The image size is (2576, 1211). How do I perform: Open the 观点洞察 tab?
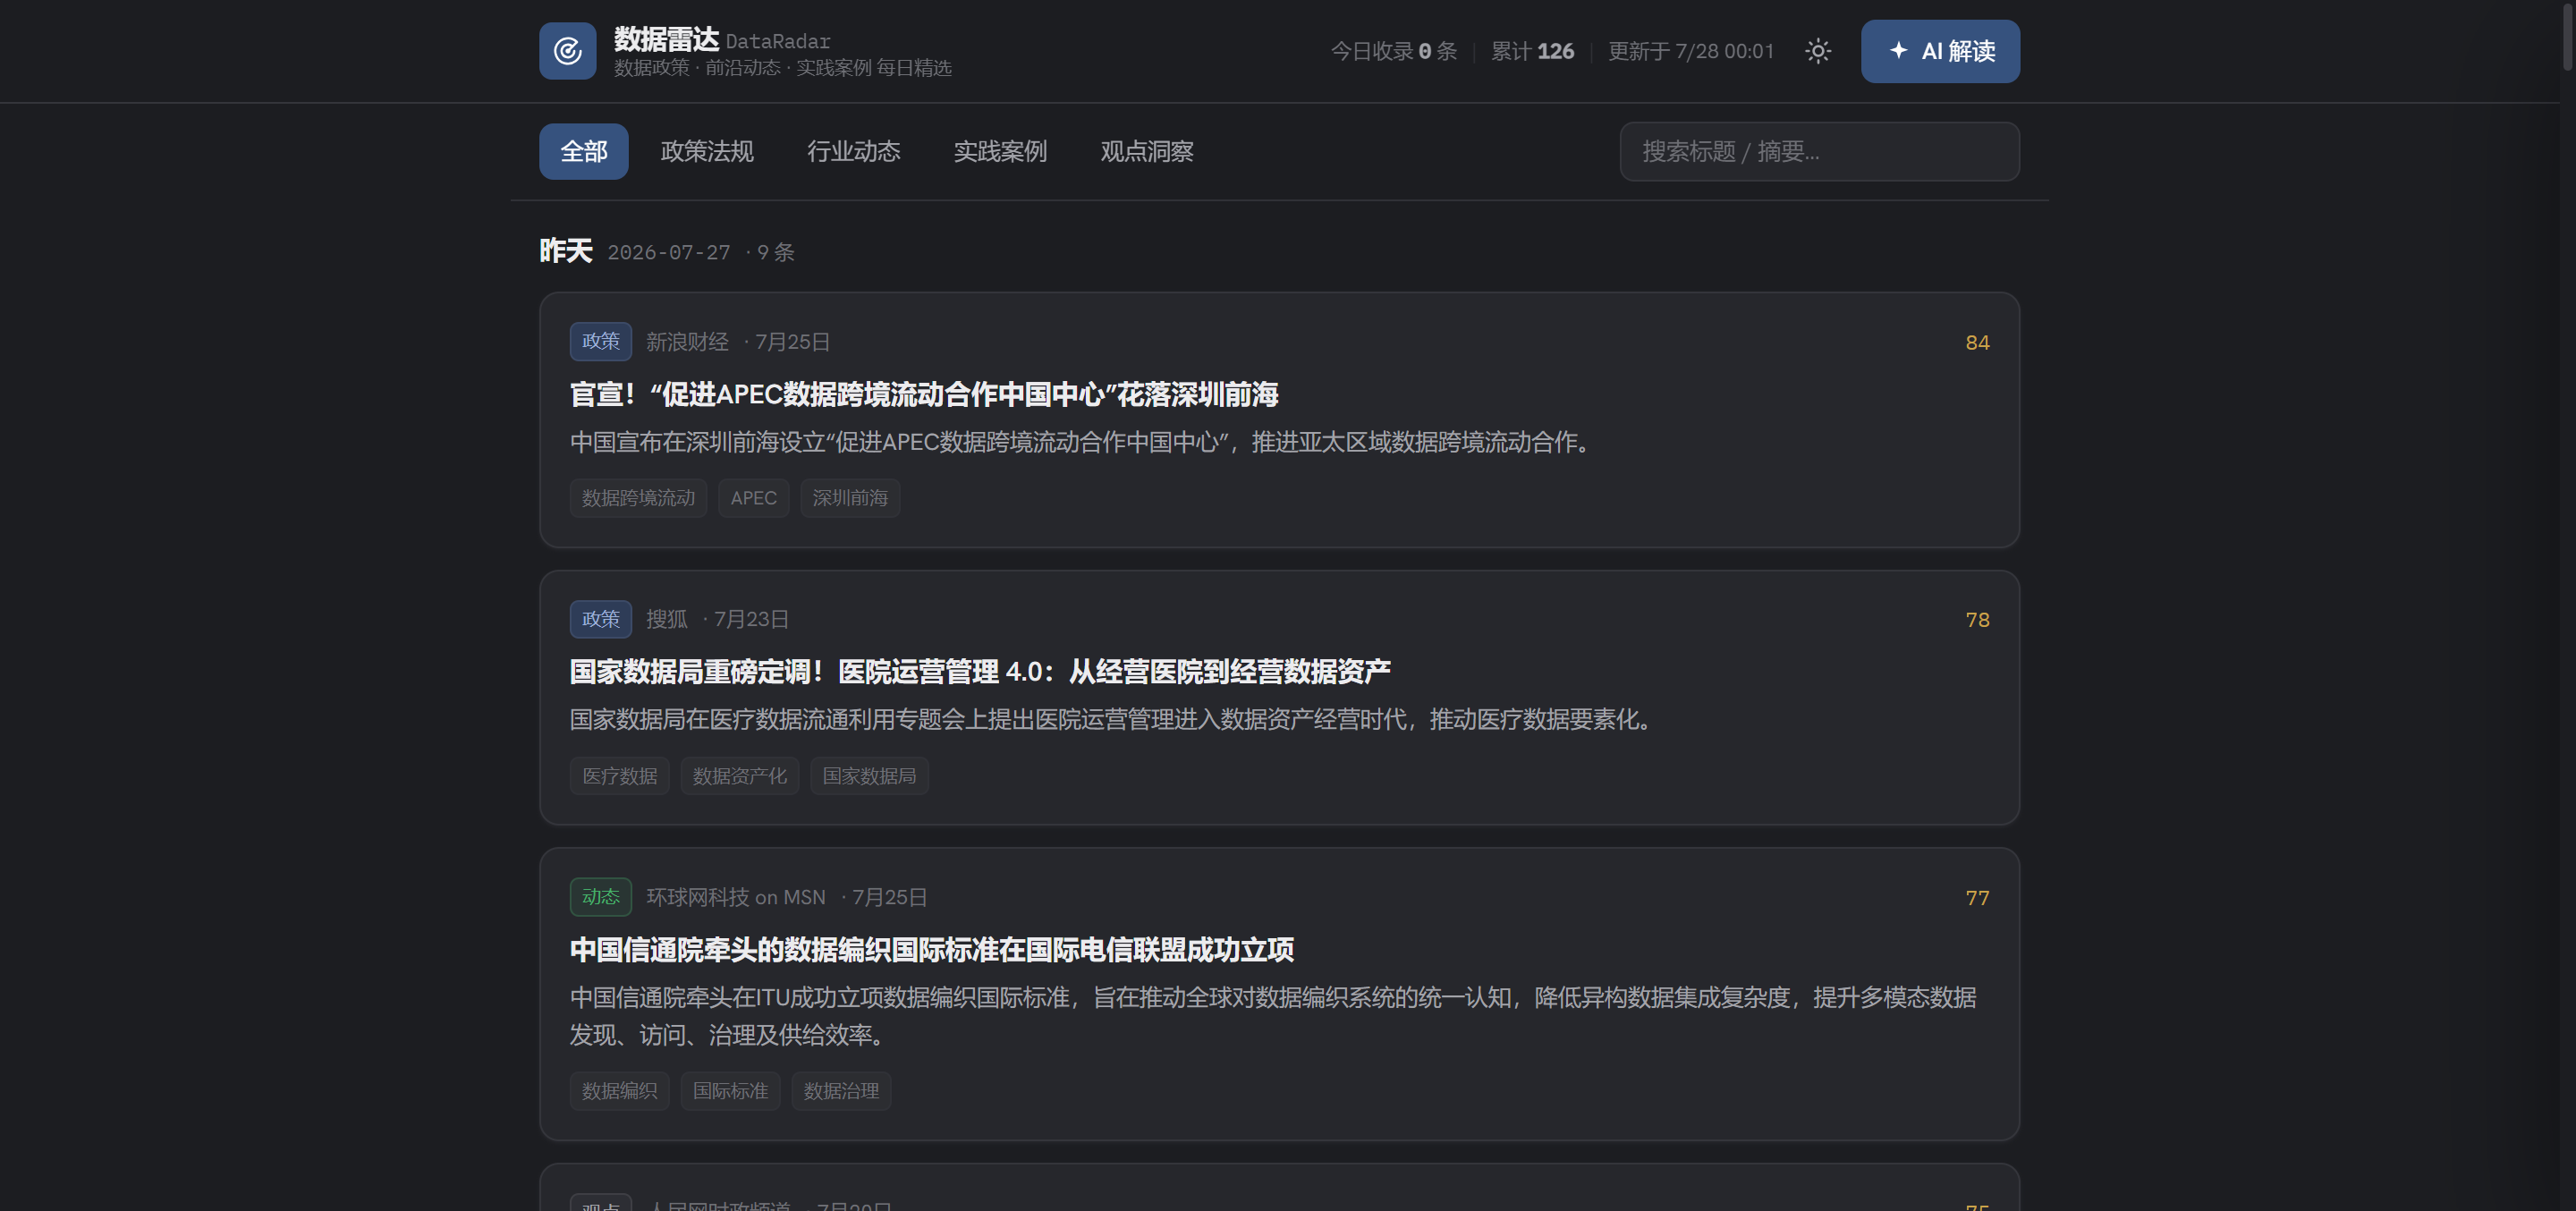click(1146, 151)
